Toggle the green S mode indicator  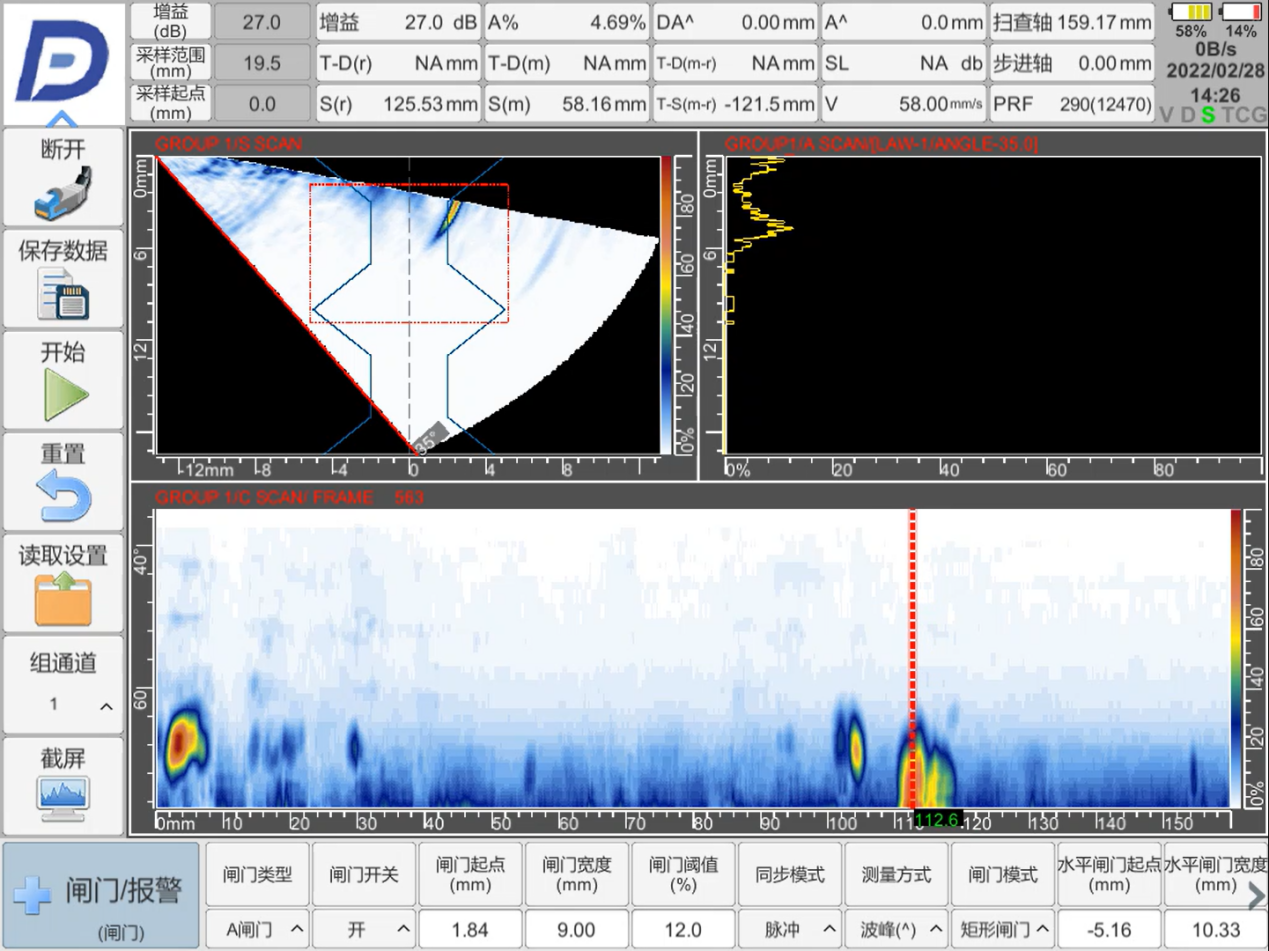1208,115
